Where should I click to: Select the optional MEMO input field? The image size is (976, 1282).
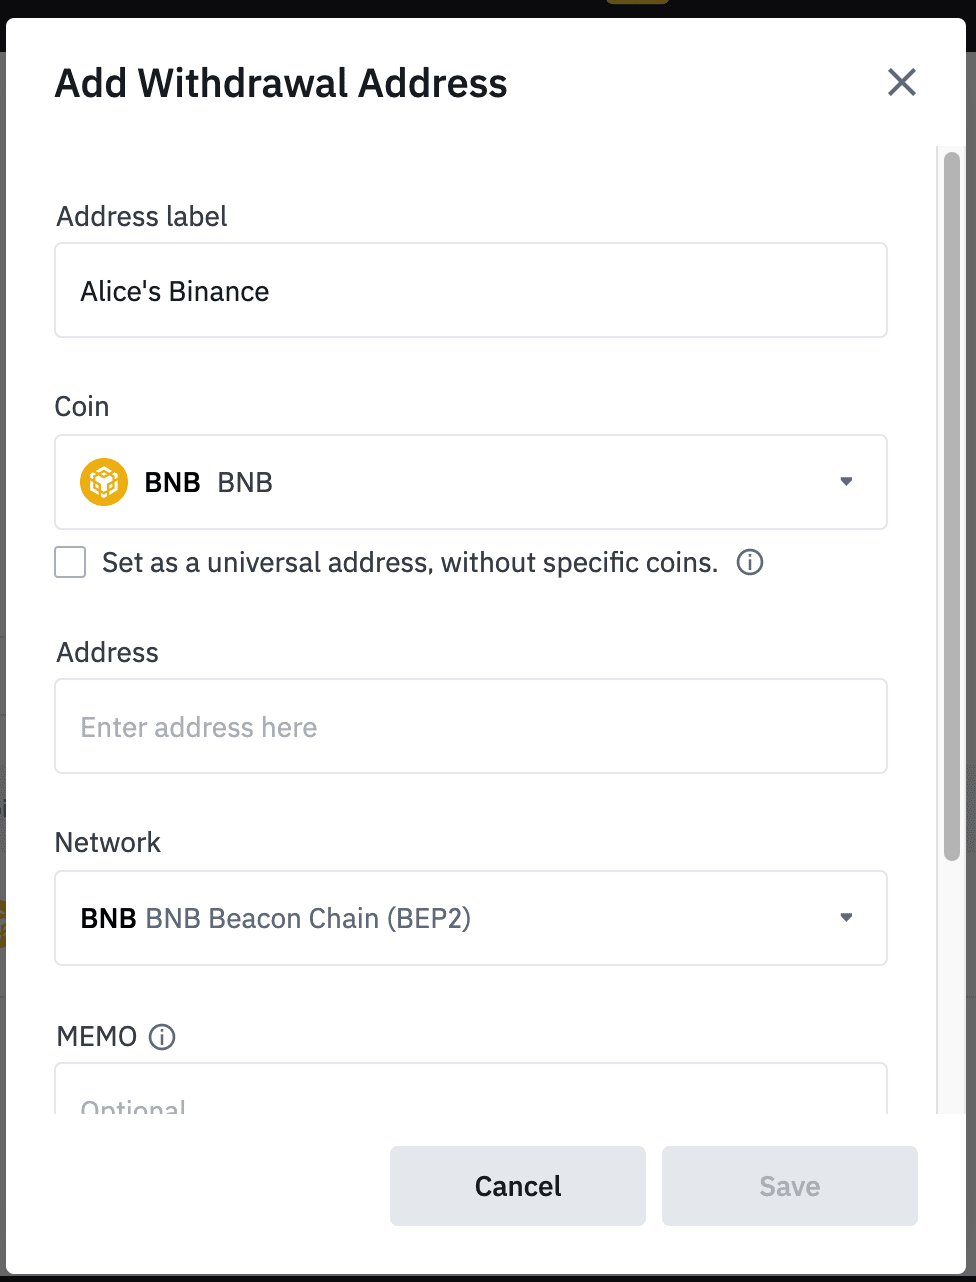pos(471,1089)
